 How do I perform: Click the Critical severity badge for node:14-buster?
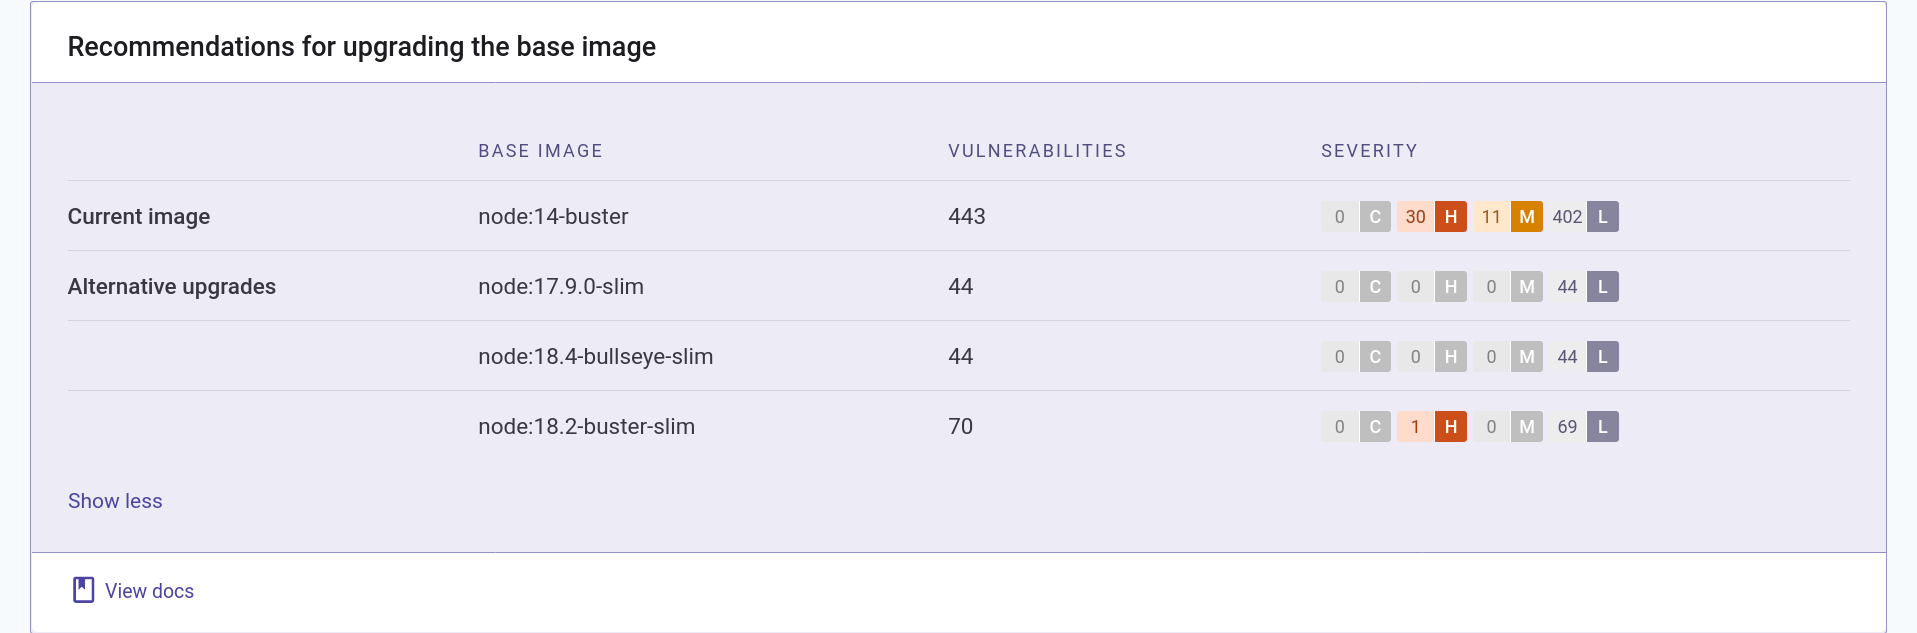(1375, 217)
